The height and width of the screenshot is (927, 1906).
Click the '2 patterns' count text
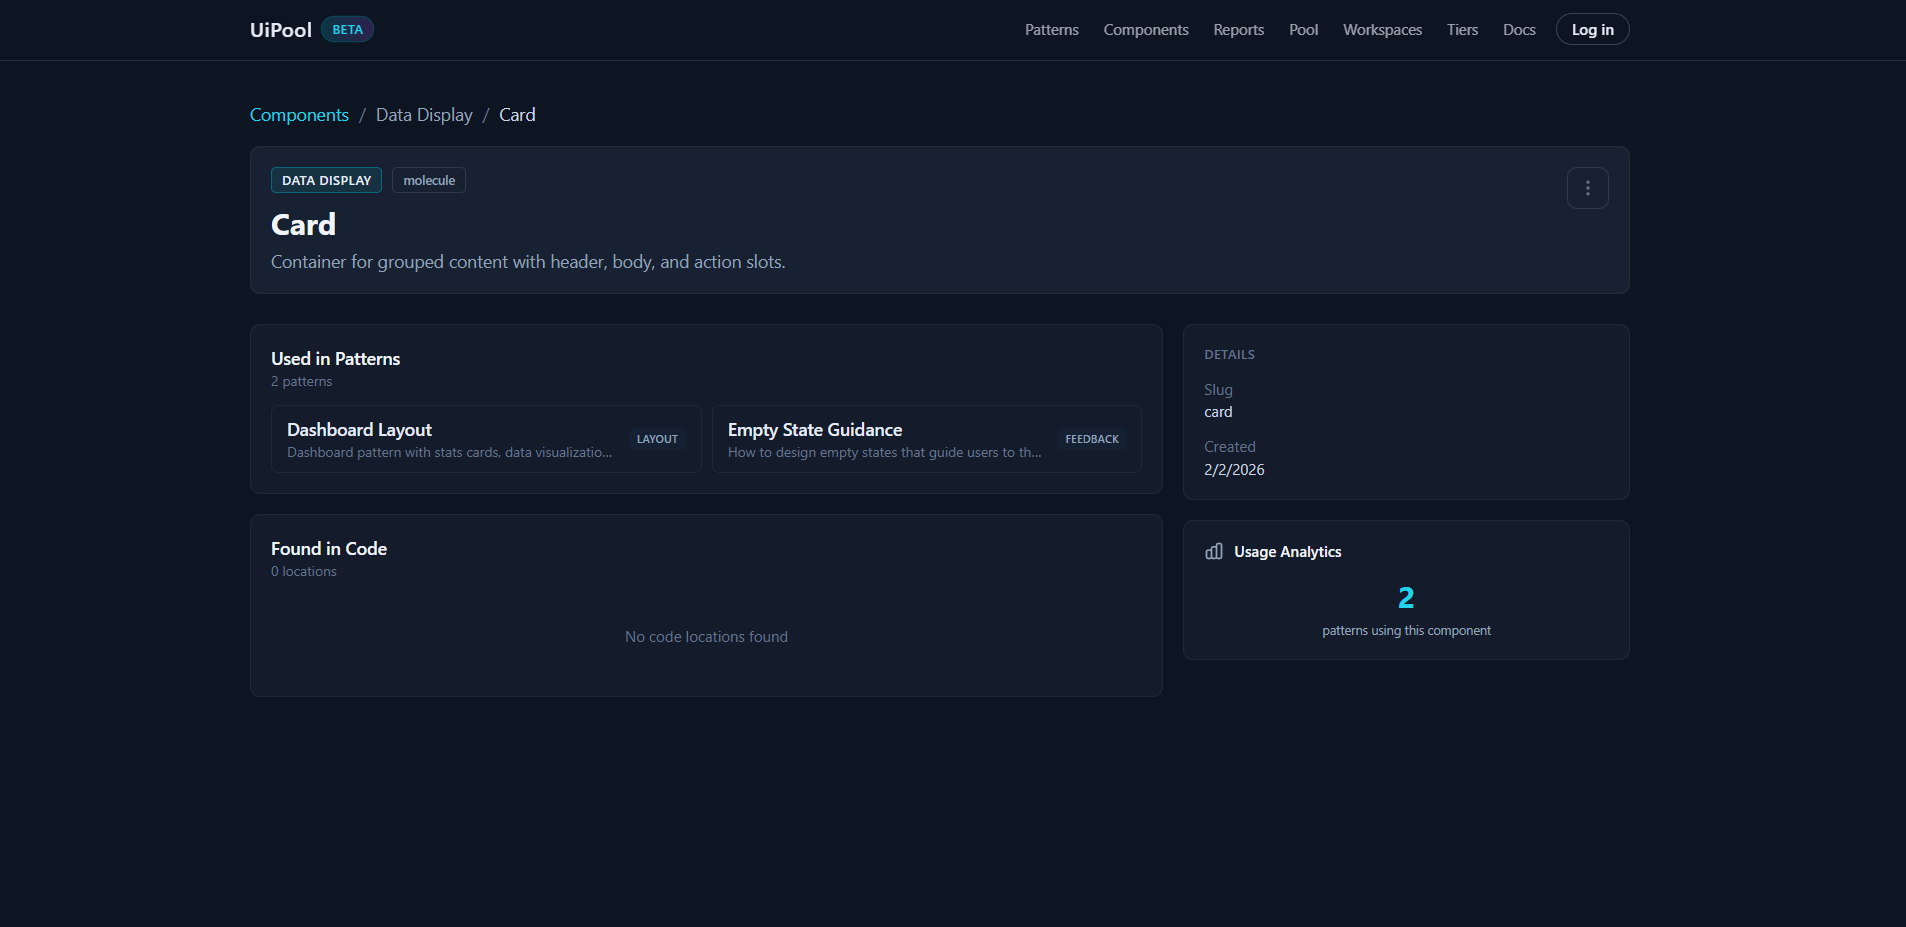301,382
